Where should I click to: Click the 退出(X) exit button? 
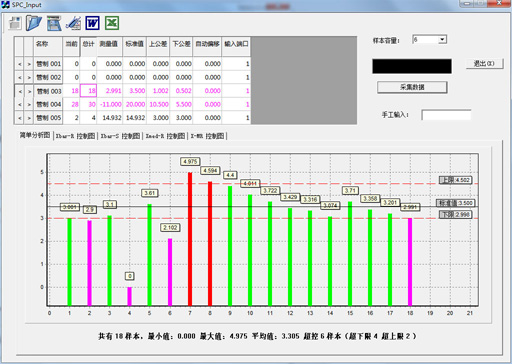coord(484,63)
